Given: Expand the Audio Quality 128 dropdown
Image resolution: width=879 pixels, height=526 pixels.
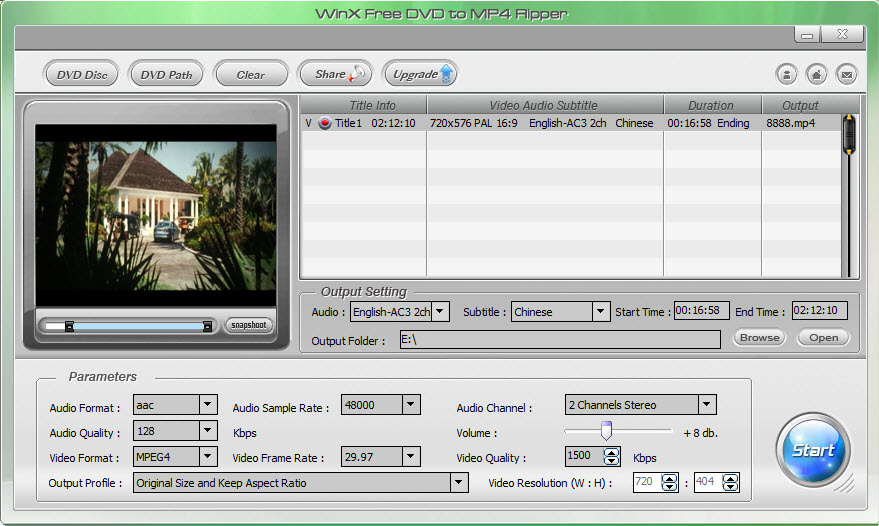Looking at the screenshot, I should tap(208, 431).
